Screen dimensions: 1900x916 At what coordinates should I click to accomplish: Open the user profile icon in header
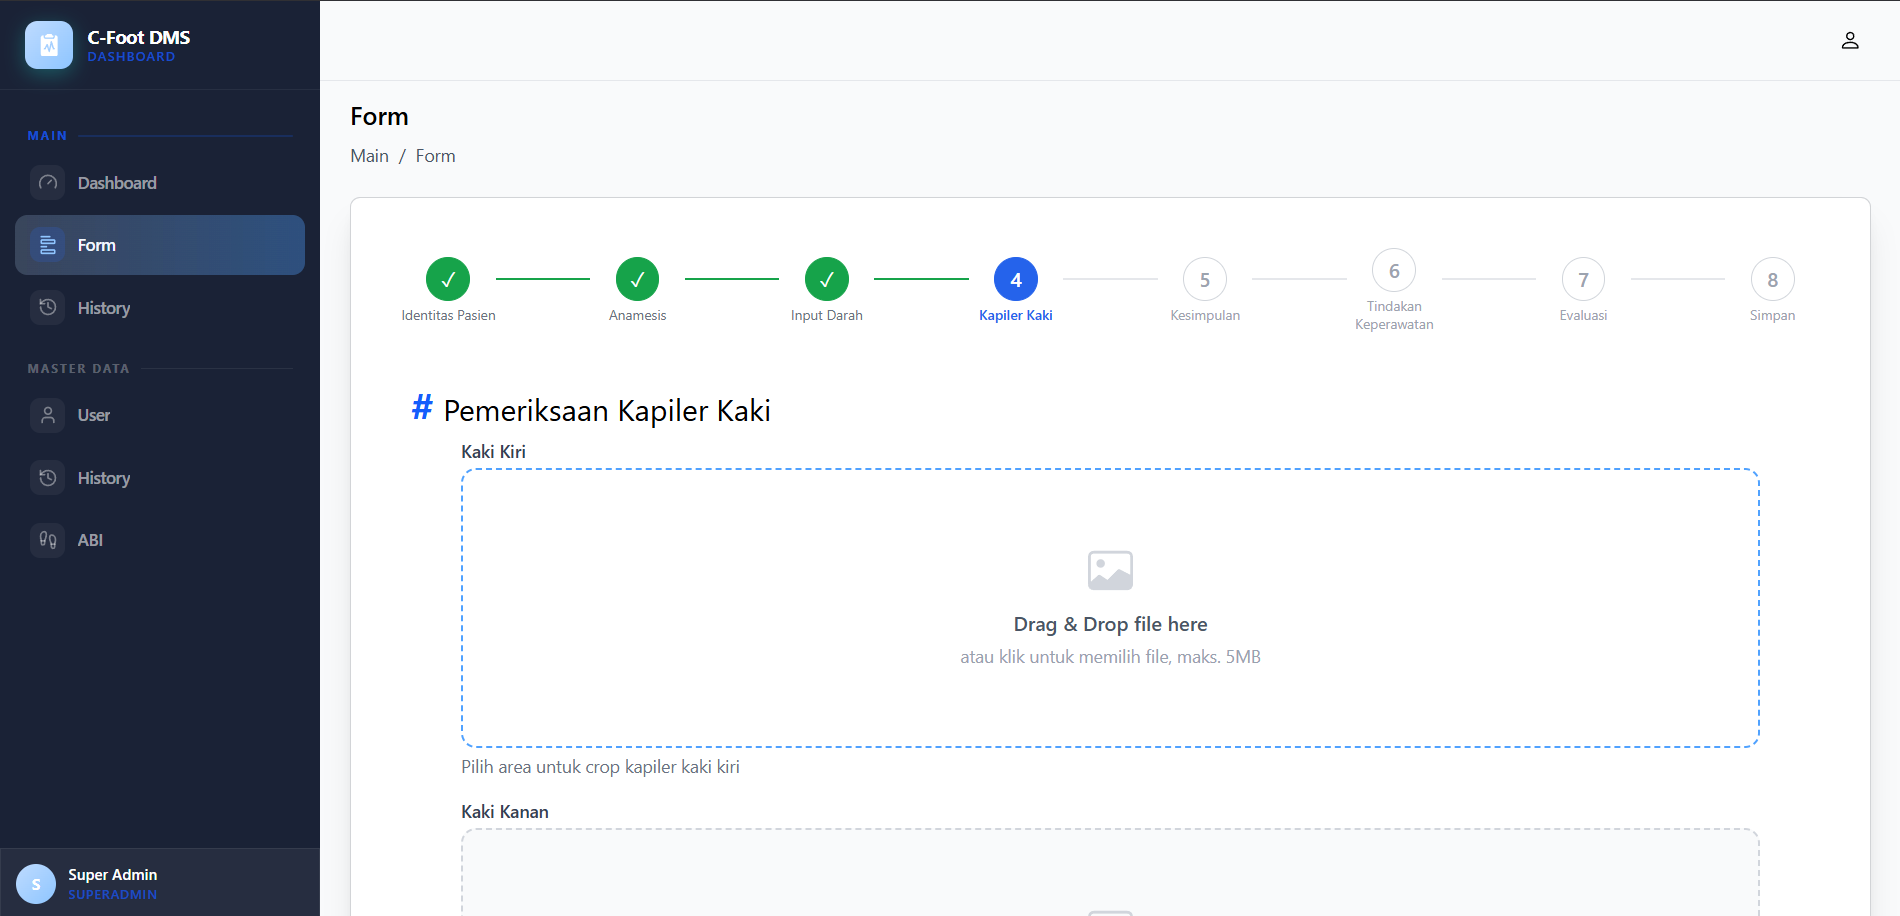coord(1850,41)
